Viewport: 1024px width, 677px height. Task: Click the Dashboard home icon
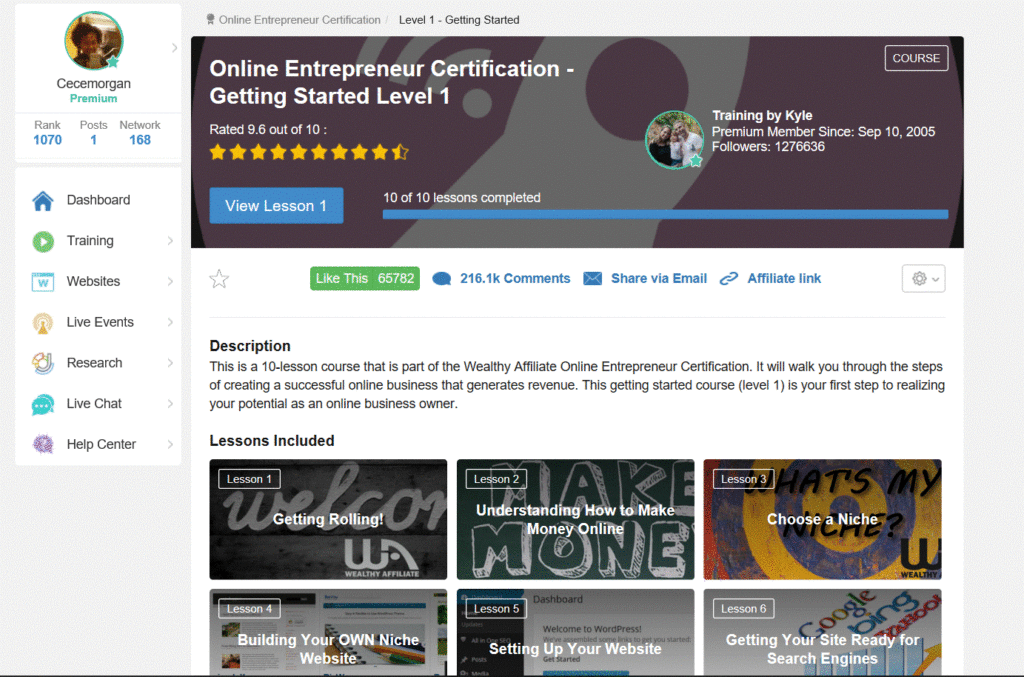click(x=43, y=200)
